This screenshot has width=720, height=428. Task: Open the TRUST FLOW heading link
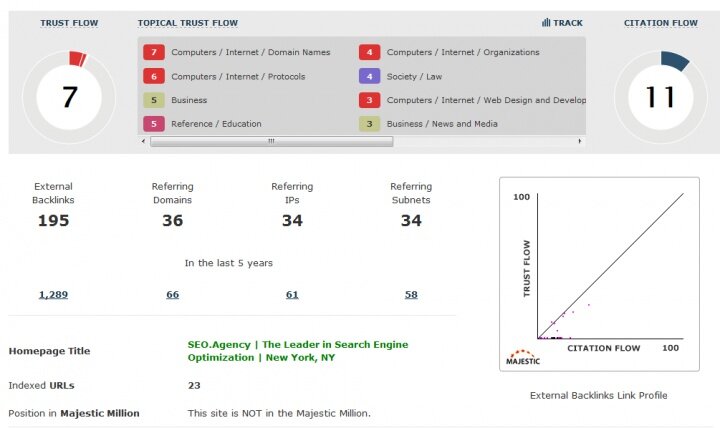(x=69, y=23)
